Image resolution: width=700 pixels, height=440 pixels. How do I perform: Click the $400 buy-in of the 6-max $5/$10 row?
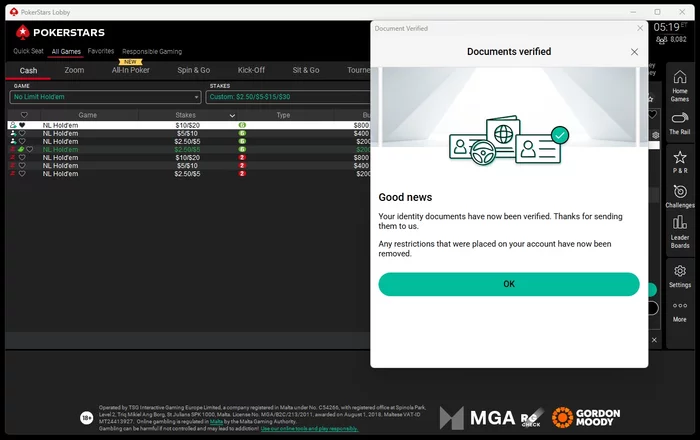pyautogui.click(x=361, y=133)
